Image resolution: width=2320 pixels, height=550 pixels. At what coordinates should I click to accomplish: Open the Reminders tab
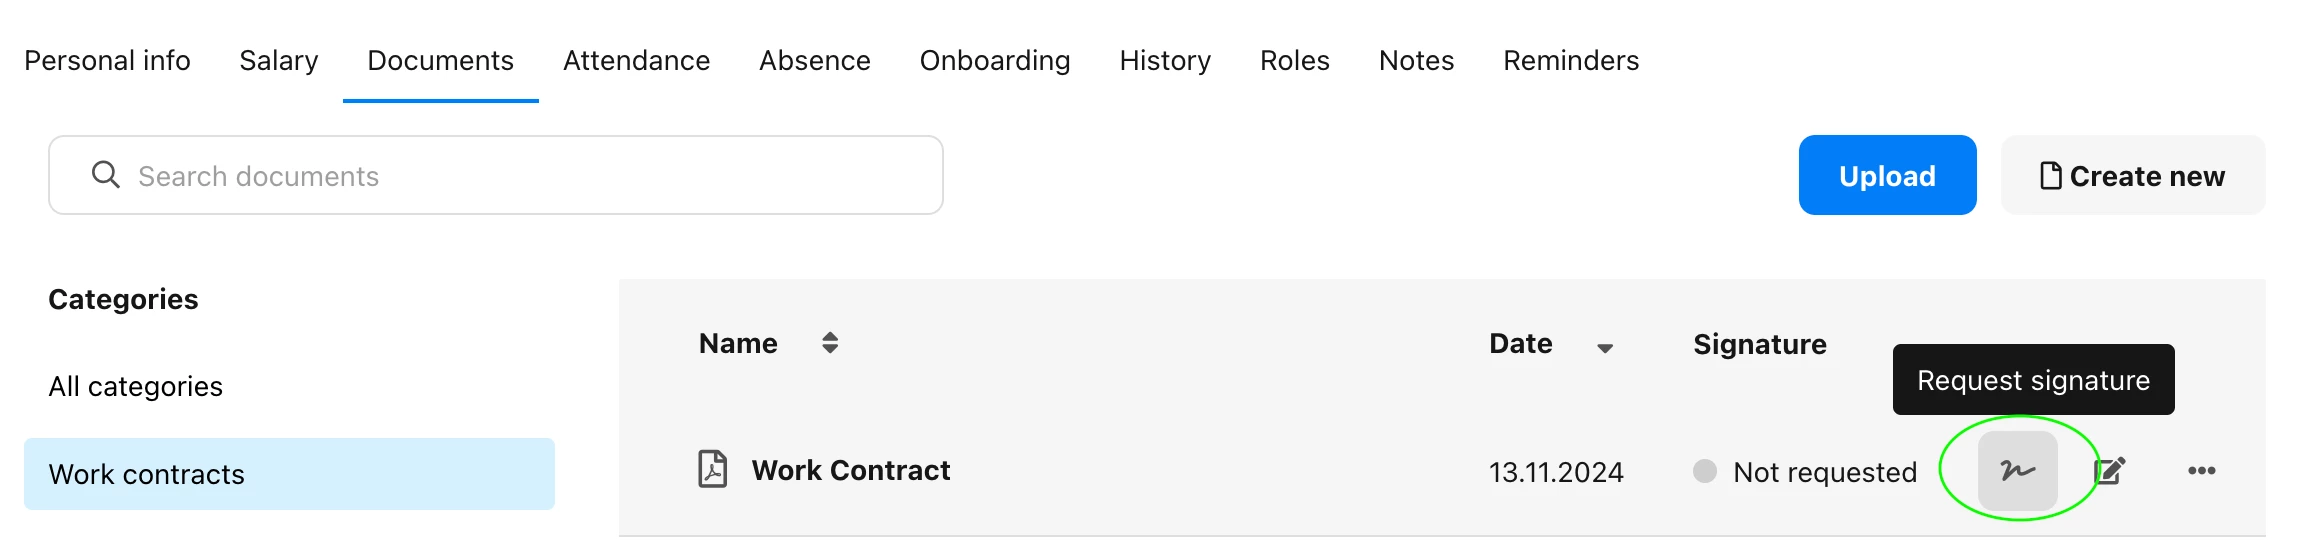[x=1571, y=61]
